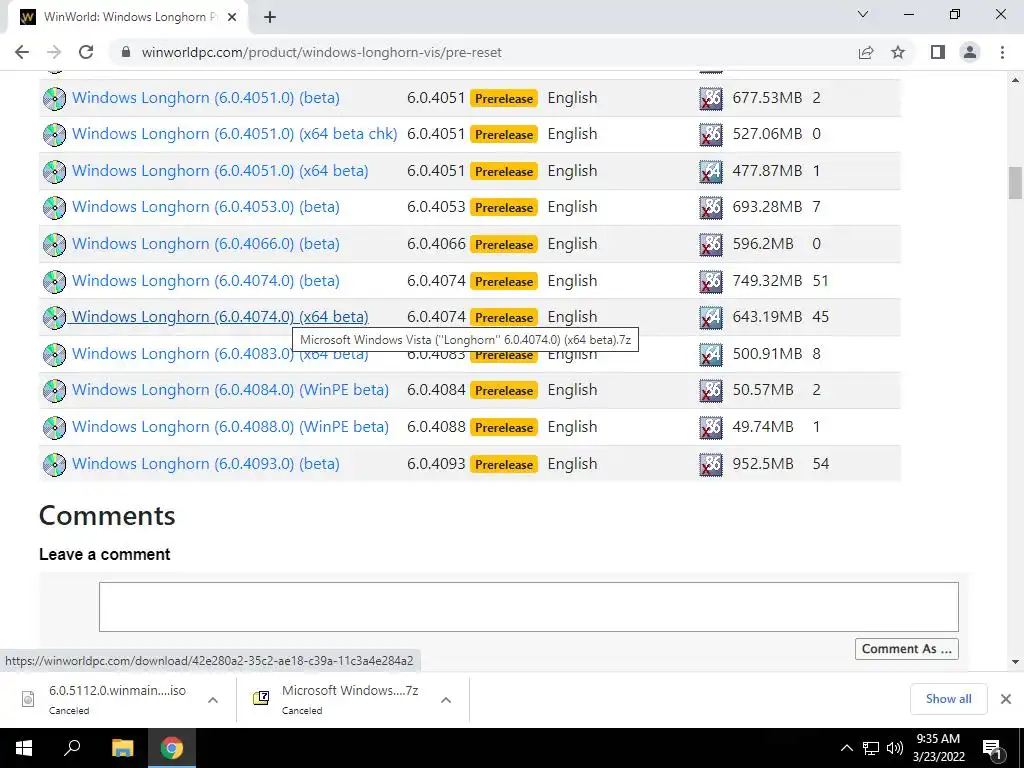Open Windows Longhorn (6.0.4066.0) (beta) link
The width and height of the screenshot is (1024, 768).
click(x=206, y=244)
